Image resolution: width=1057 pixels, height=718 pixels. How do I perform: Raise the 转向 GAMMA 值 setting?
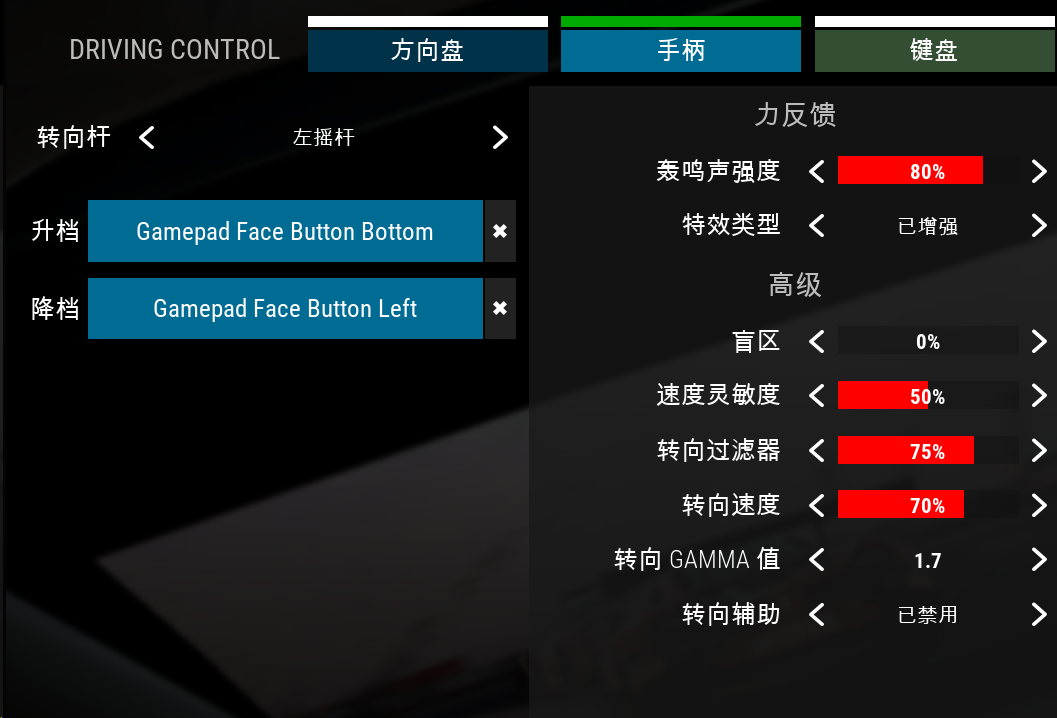(1039, 560)
